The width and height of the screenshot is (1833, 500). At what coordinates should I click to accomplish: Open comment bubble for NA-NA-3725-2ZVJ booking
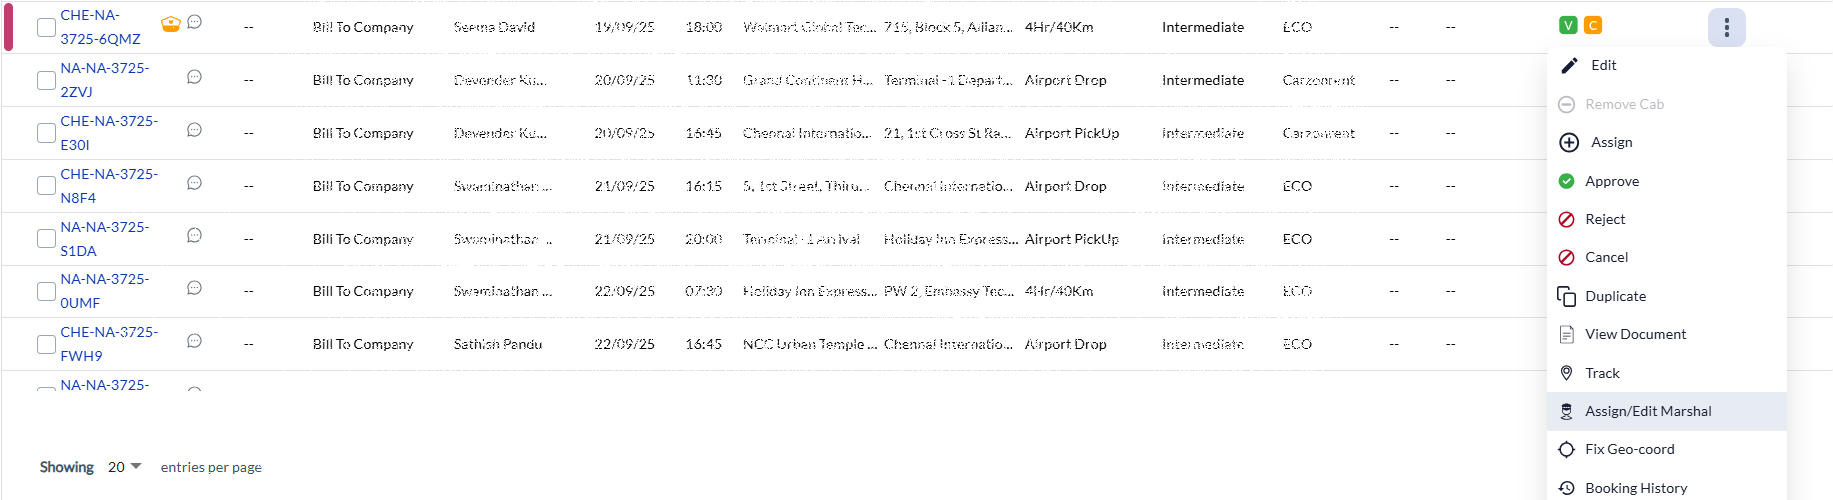pos(195,77)
